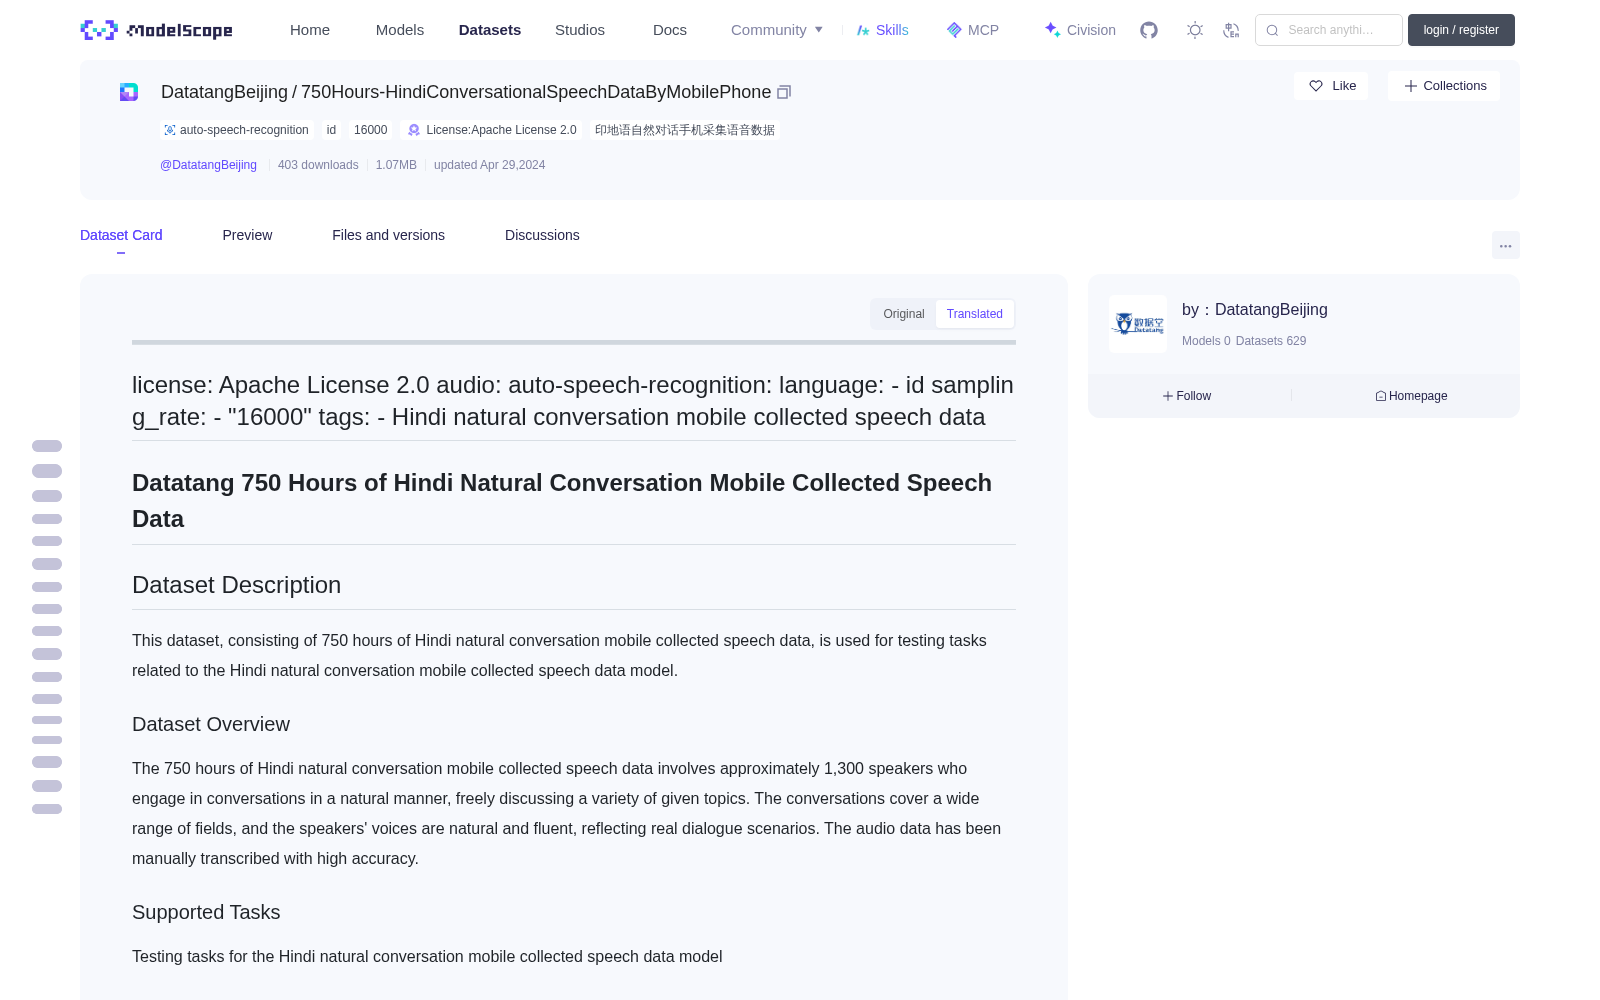Add the dataset to Collections
Viewport: 1600px width, 1000px height.
[x=1444, y=86]
